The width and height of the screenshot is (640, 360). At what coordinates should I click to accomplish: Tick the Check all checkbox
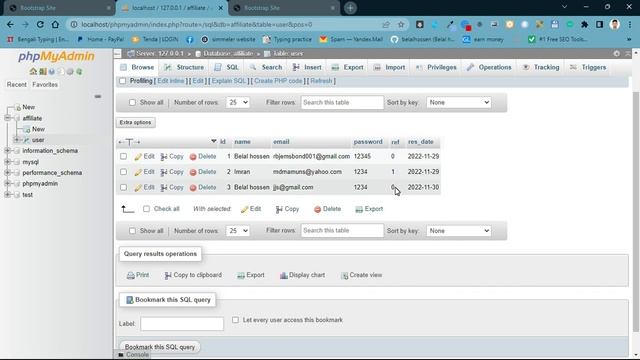tap(146, 209)
